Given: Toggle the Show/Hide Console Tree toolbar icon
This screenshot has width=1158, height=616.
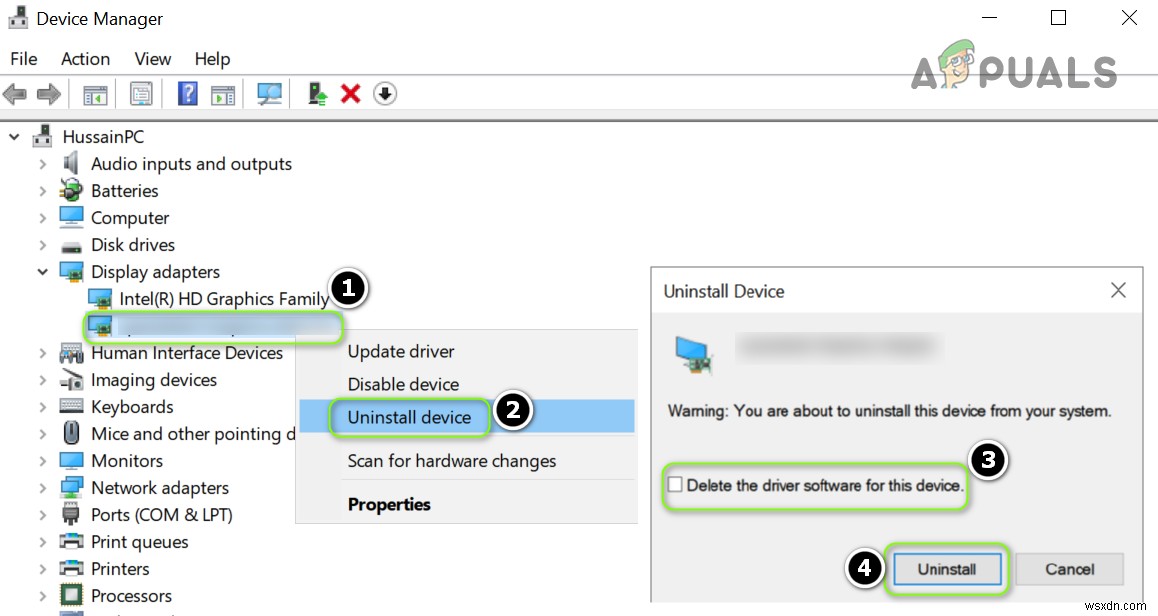Looking at the screenshot, I should pyautogui.click(x=95, y=93).
